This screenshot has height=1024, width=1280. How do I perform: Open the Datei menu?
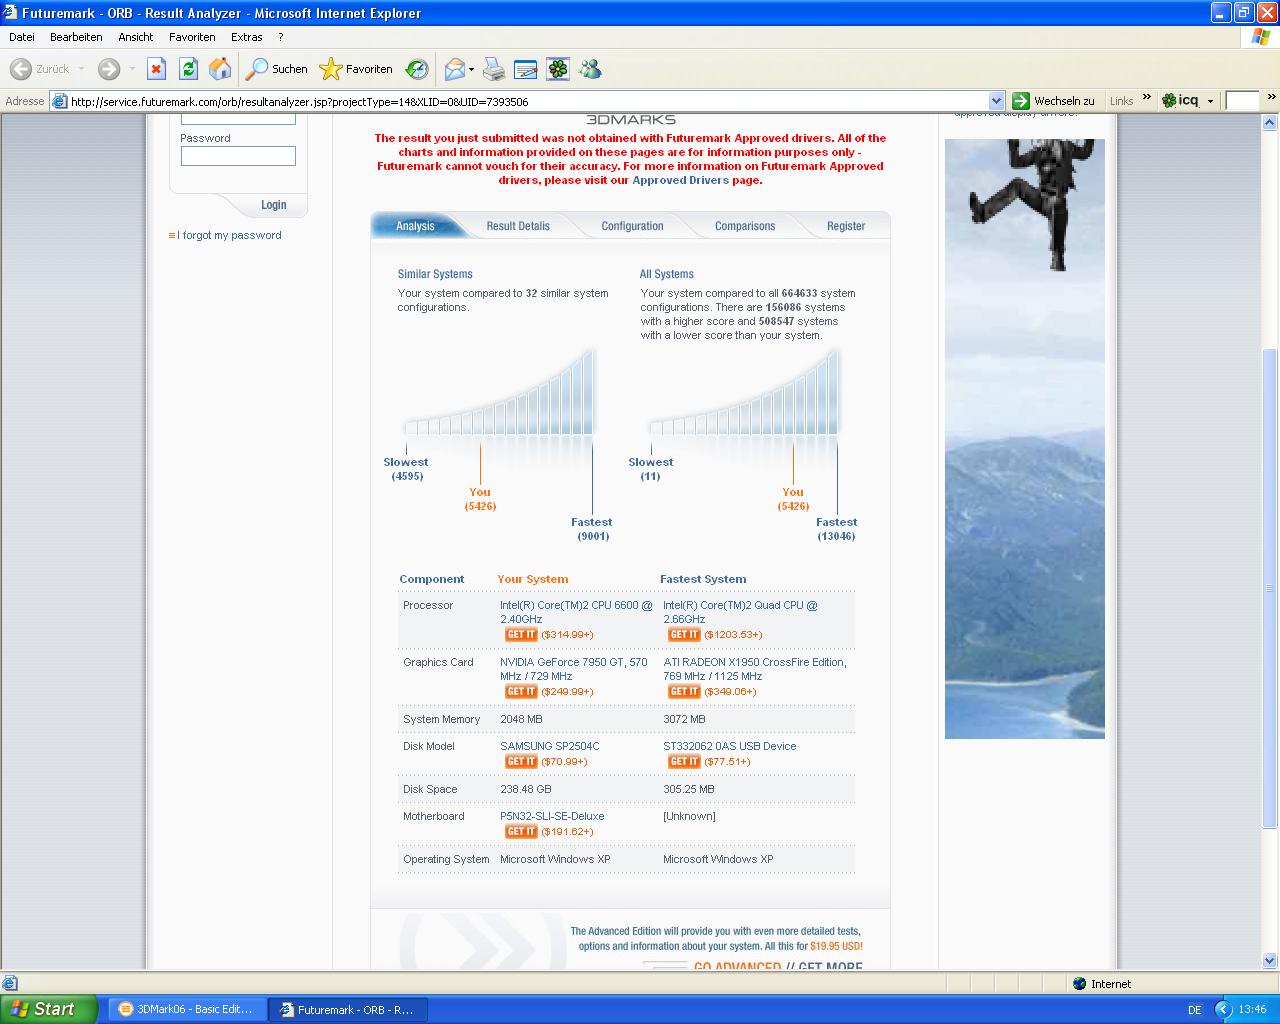pyautogui.click(x=22, y=37)
